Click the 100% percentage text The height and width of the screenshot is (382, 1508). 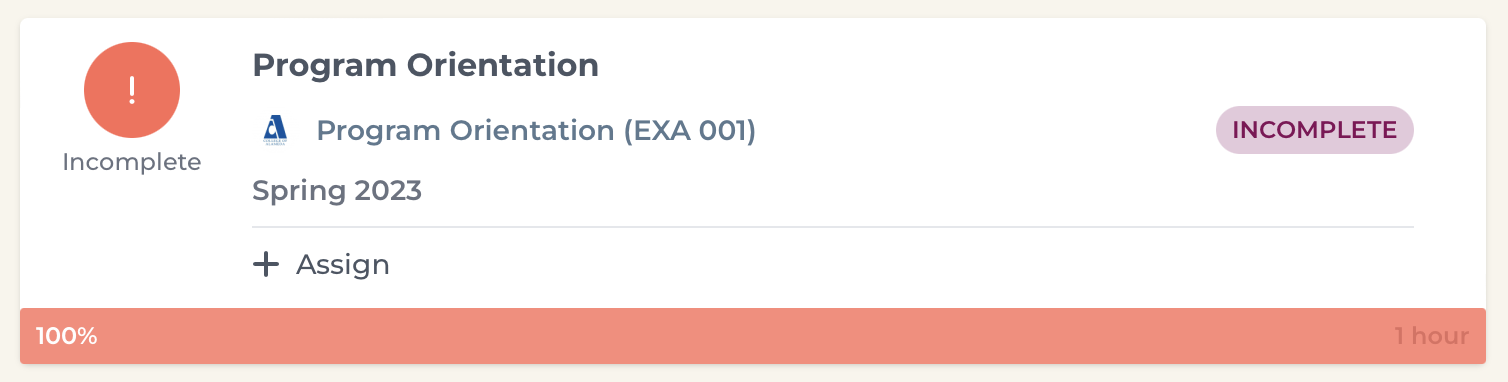[67, 336]
